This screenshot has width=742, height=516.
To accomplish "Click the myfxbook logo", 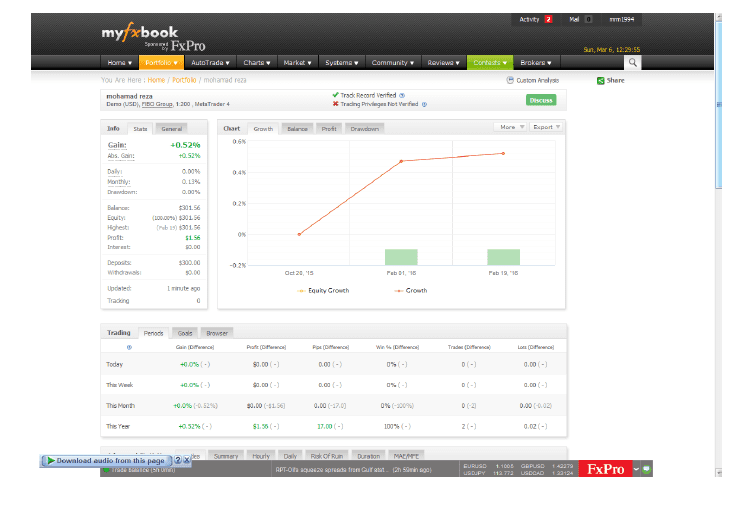I will point(140,32).
